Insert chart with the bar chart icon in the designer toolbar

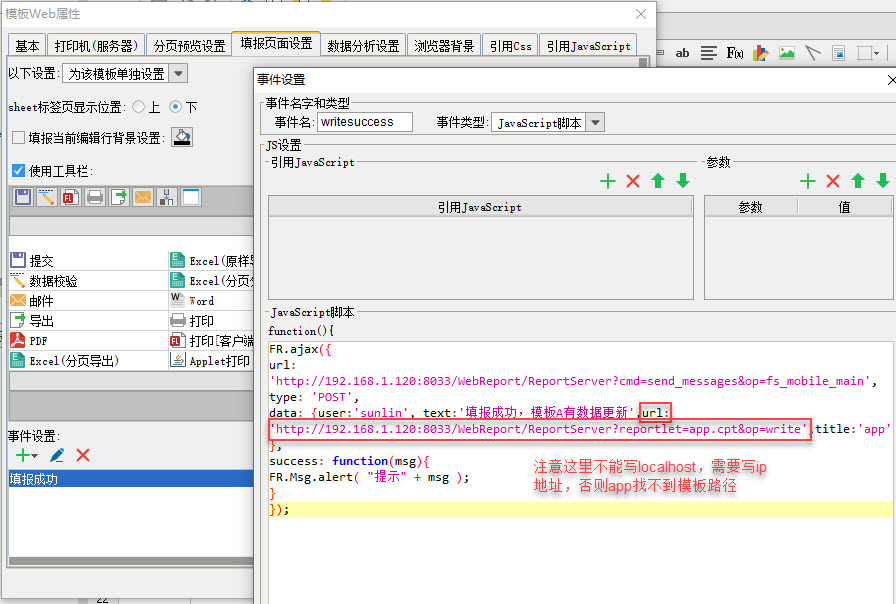coord(761,53)
